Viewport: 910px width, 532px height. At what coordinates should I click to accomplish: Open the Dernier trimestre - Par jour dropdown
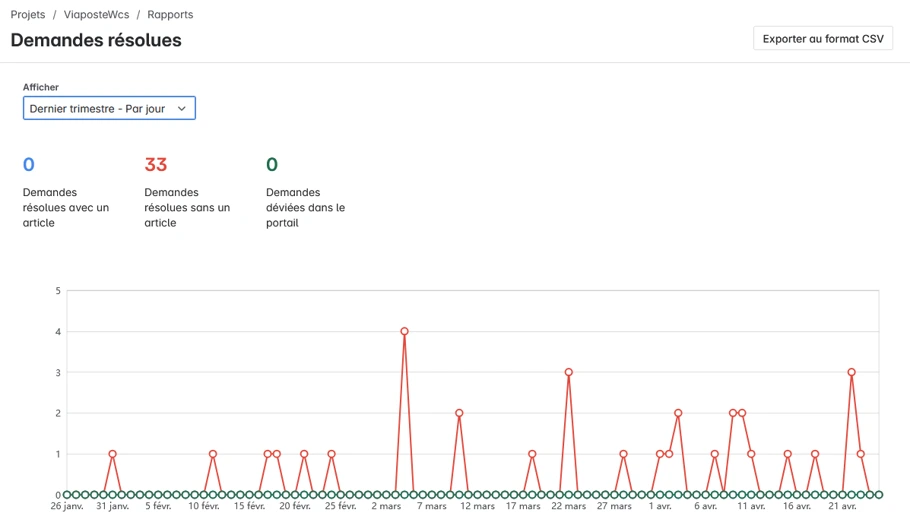(109, 108)
